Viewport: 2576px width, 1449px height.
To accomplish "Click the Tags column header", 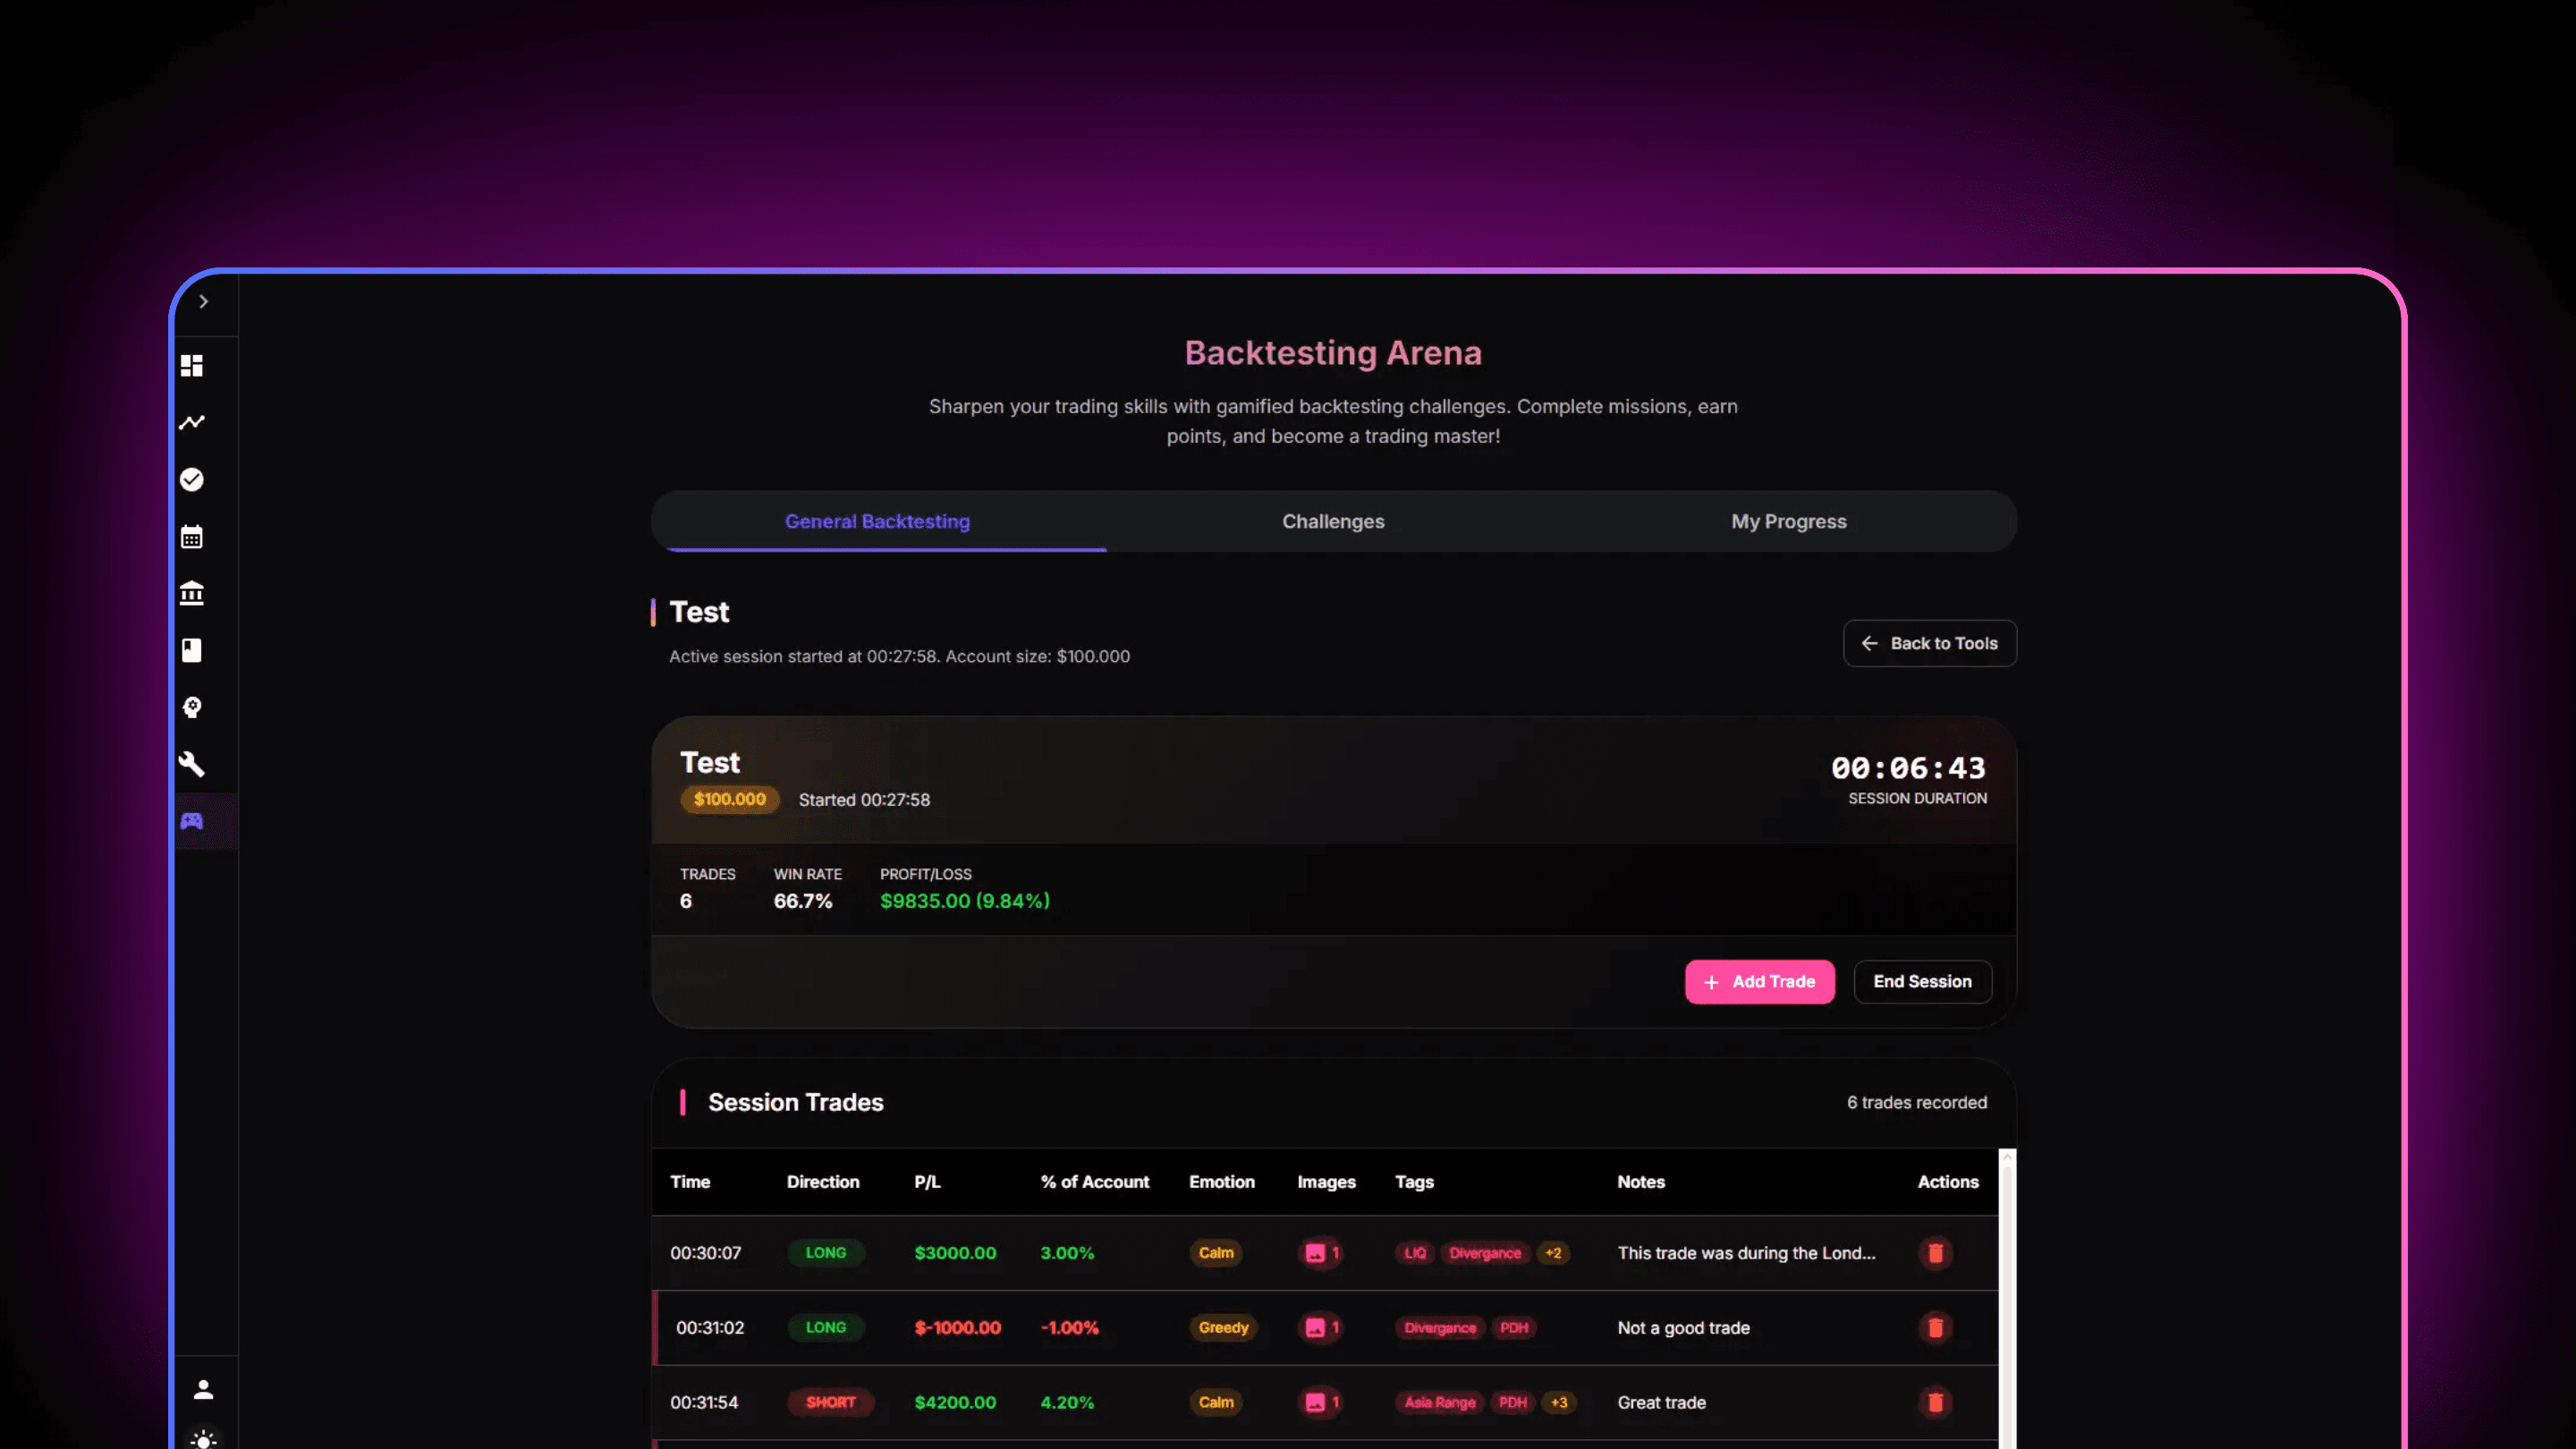I will [x=1414, y=1181].
